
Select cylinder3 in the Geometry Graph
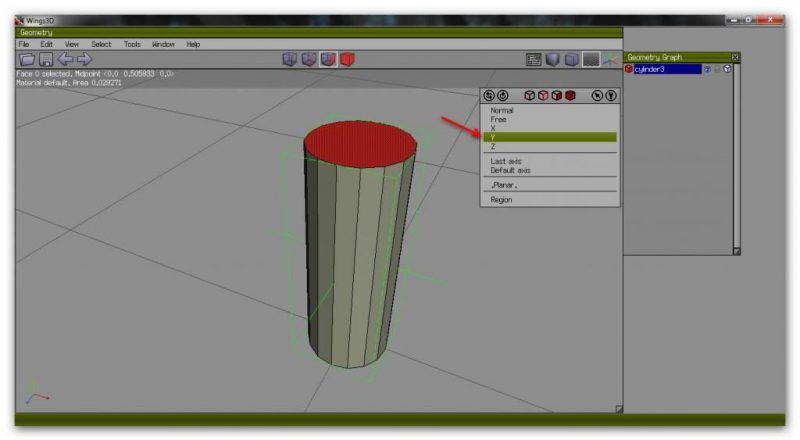tap(664, 69)
